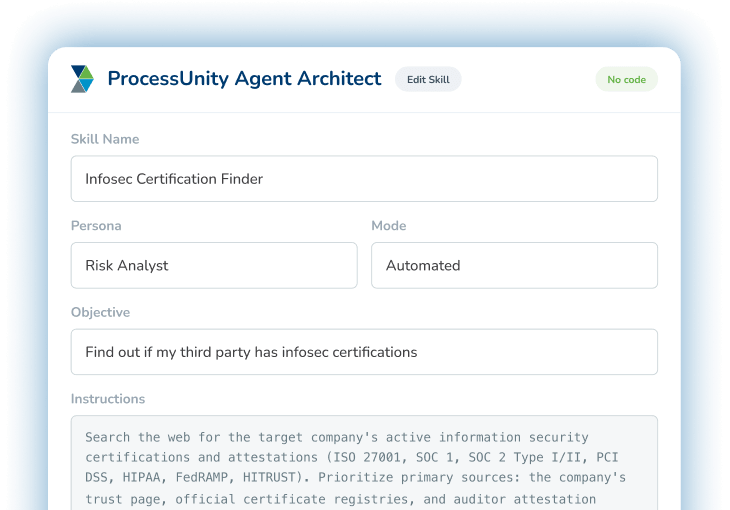730x510 pixels.
Task: Click the No code badge
Action: (x=626, y=80)
